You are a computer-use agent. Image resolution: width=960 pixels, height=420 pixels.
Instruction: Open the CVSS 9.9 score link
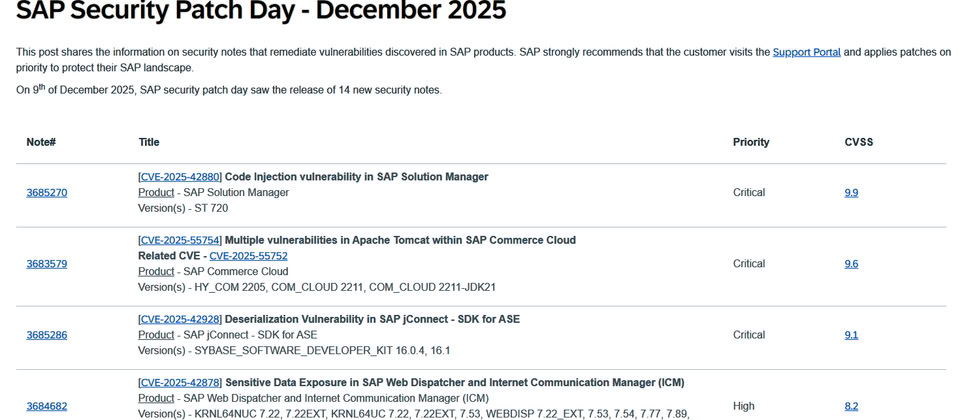tap(851, 193)
